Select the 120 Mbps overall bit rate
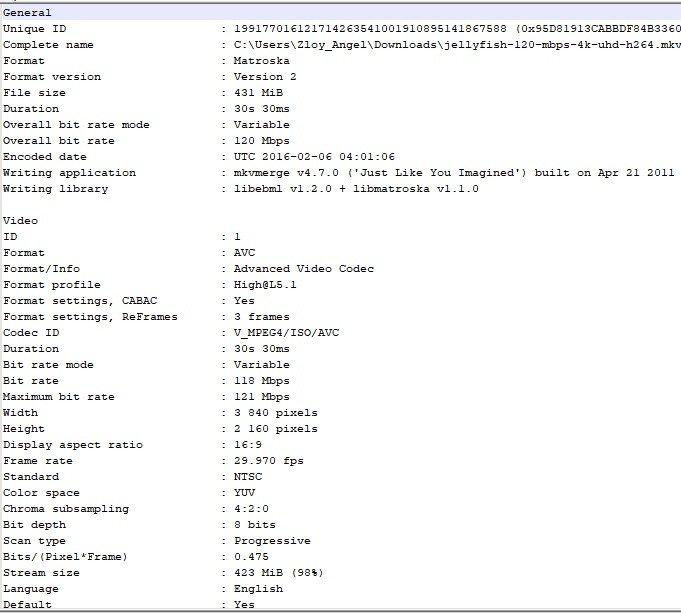The width and height of the screenshot is (681, 613). pos(261,141)
